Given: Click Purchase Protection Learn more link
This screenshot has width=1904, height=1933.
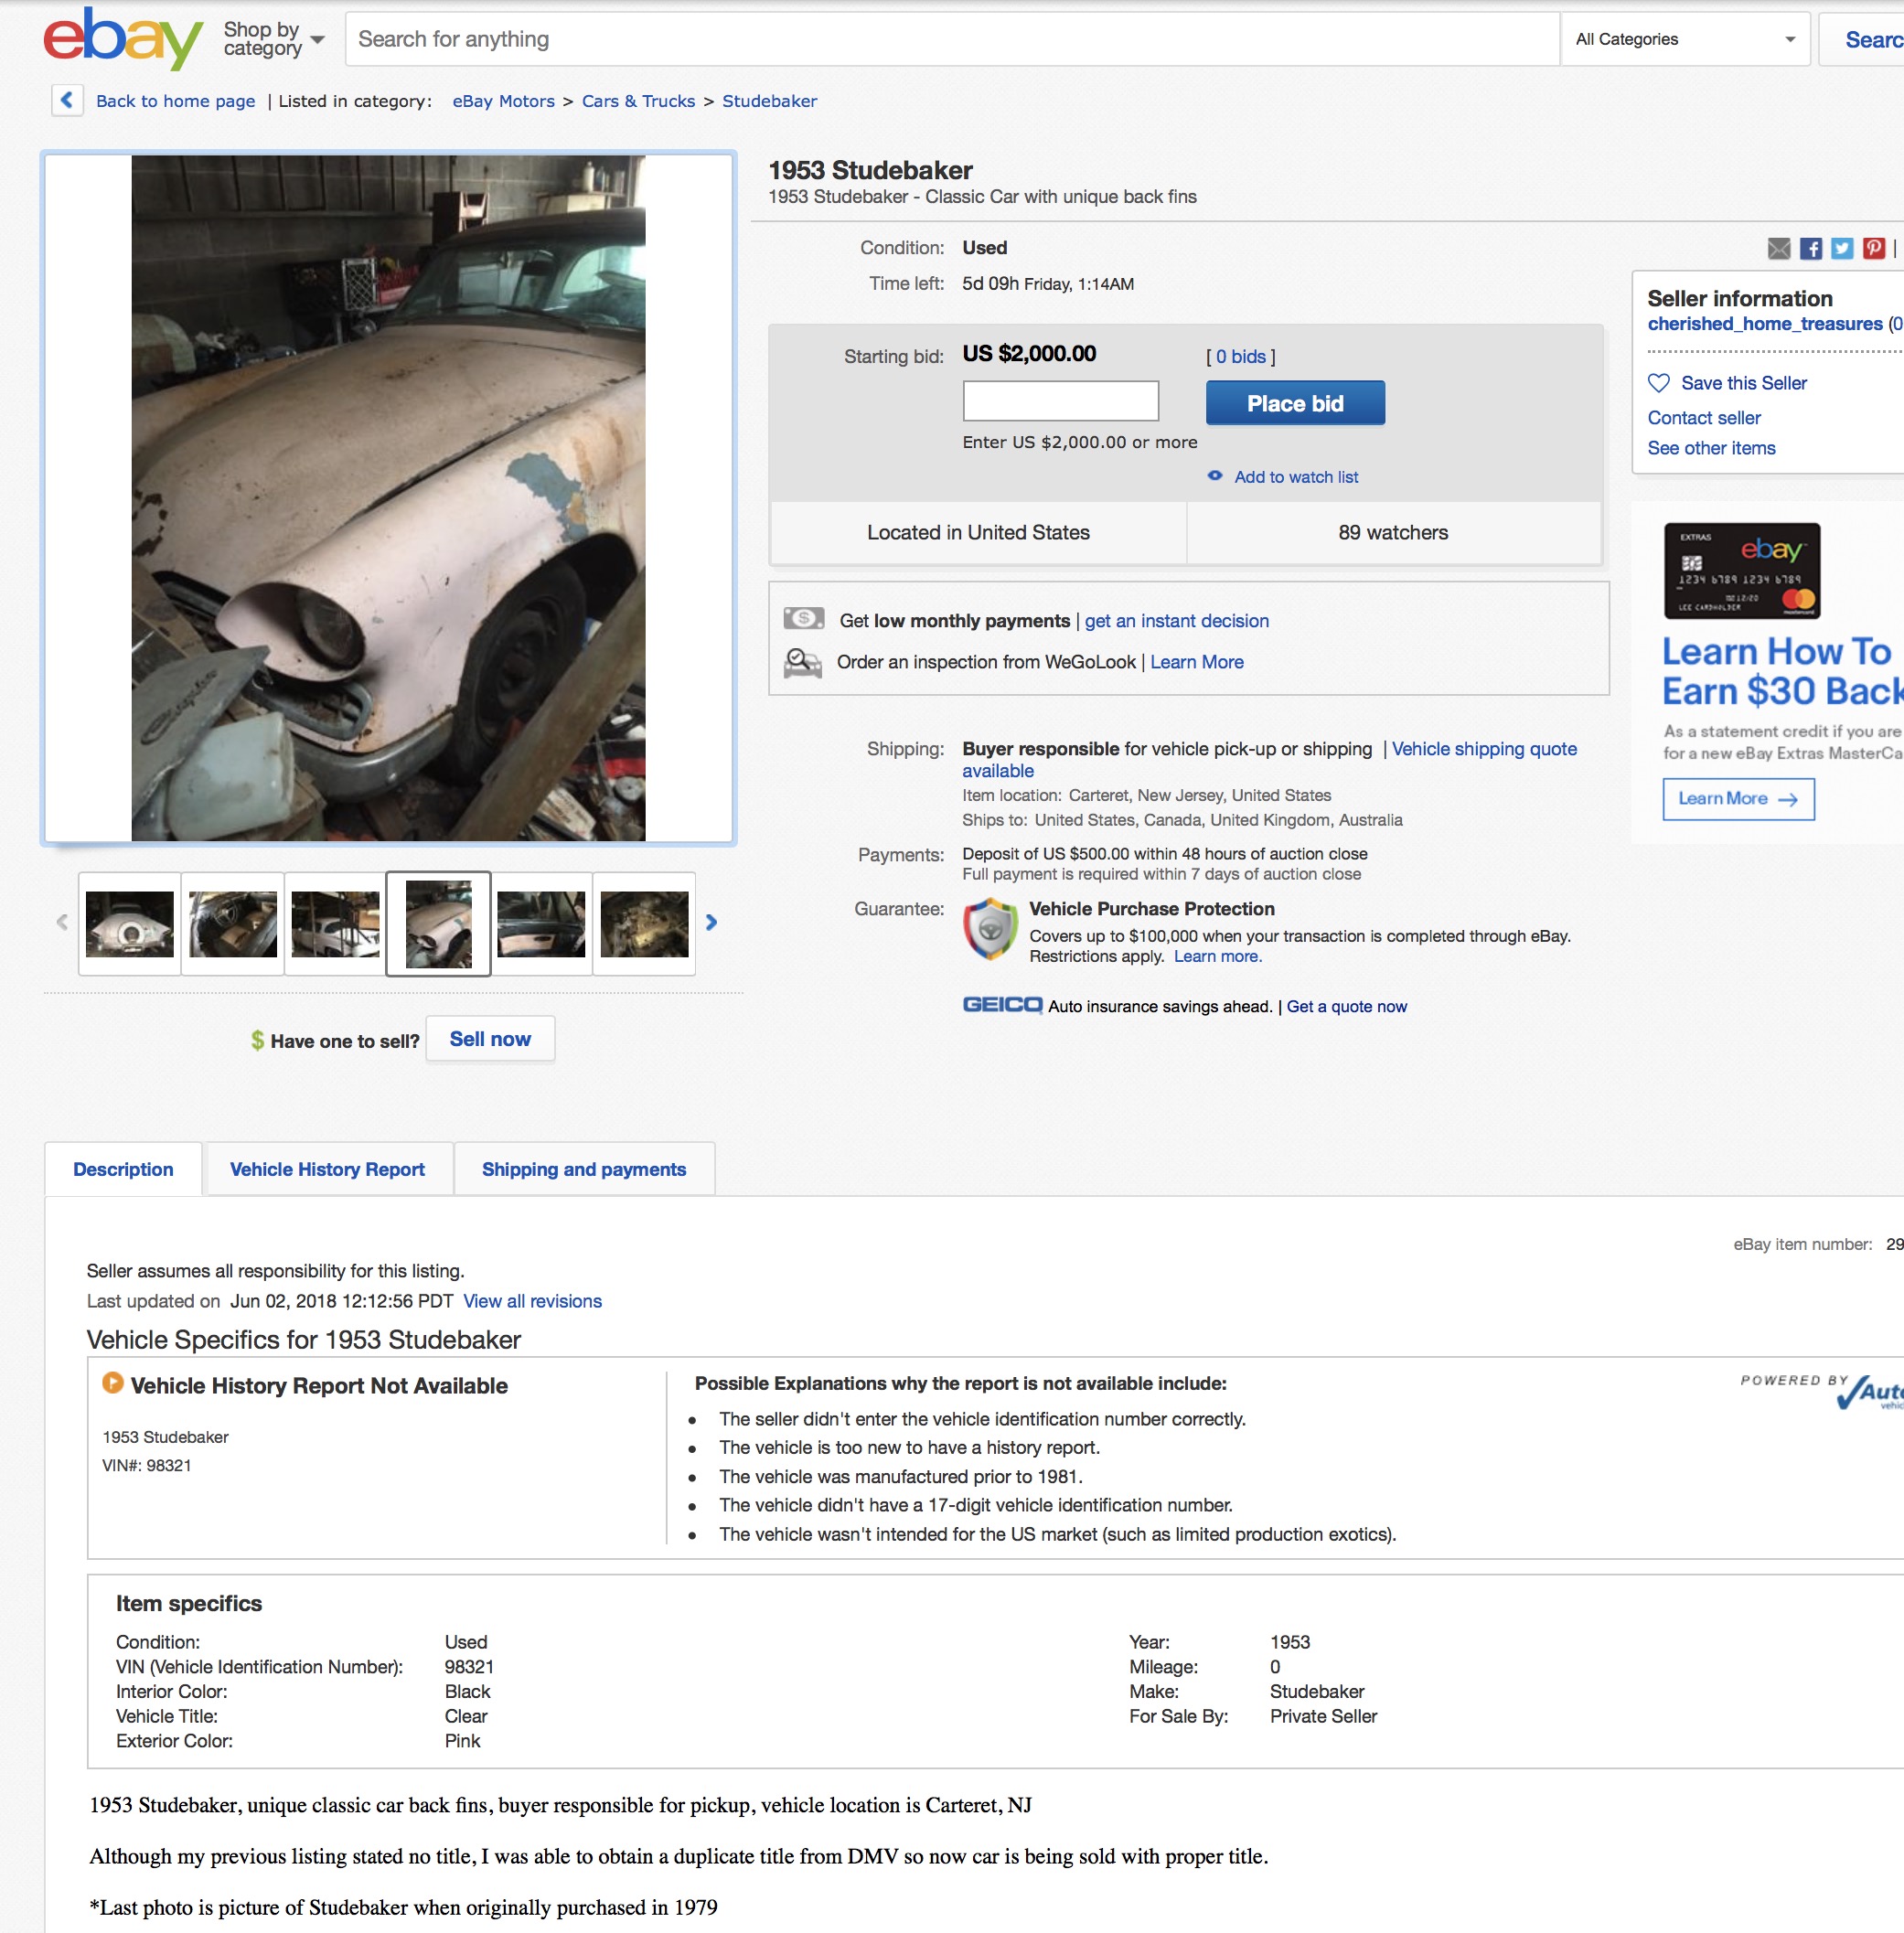Looking at the screenshot, I should pyautogui.click(x=1217, y=957).
